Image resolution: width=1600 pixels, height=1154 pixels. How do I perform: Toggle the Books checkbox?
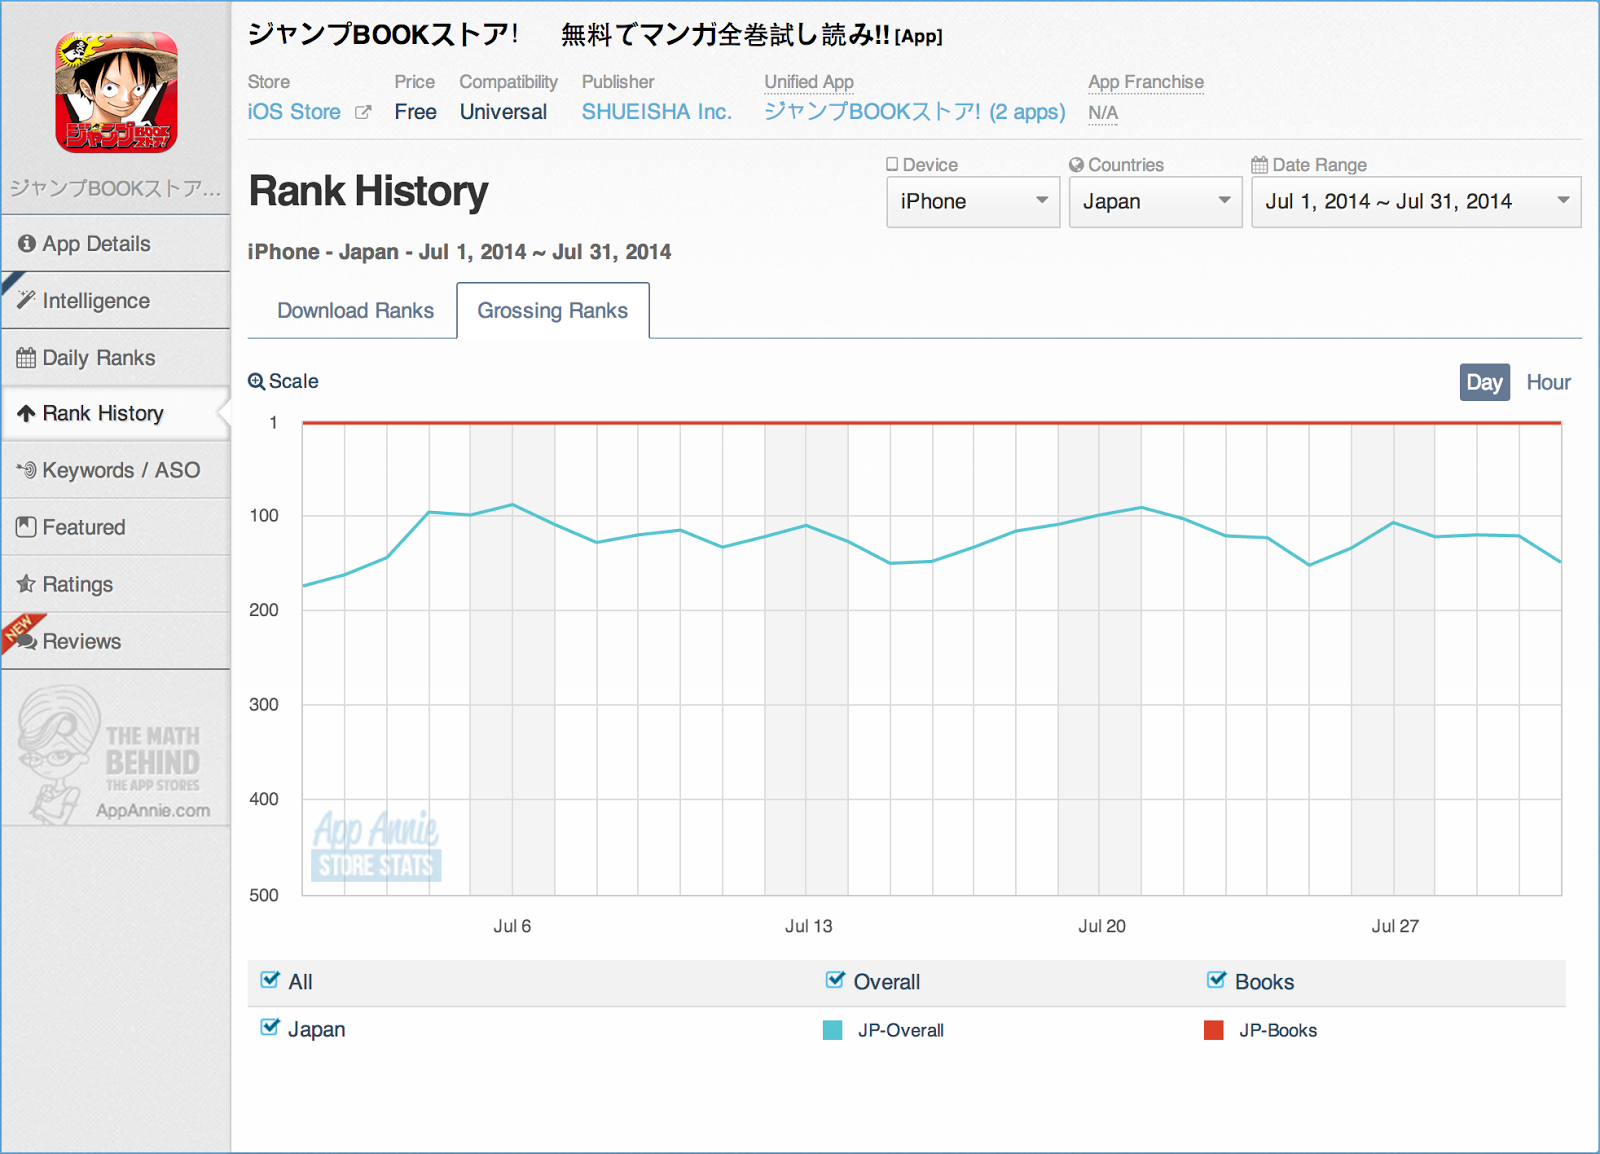point(1216,980)
